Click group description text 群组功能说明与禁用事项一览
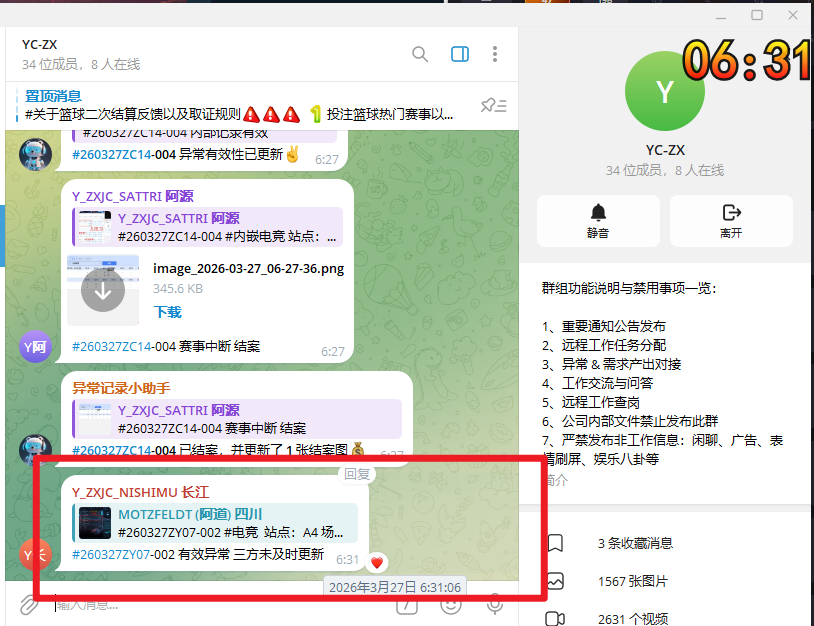814x626 pixels. pos(629,288)
